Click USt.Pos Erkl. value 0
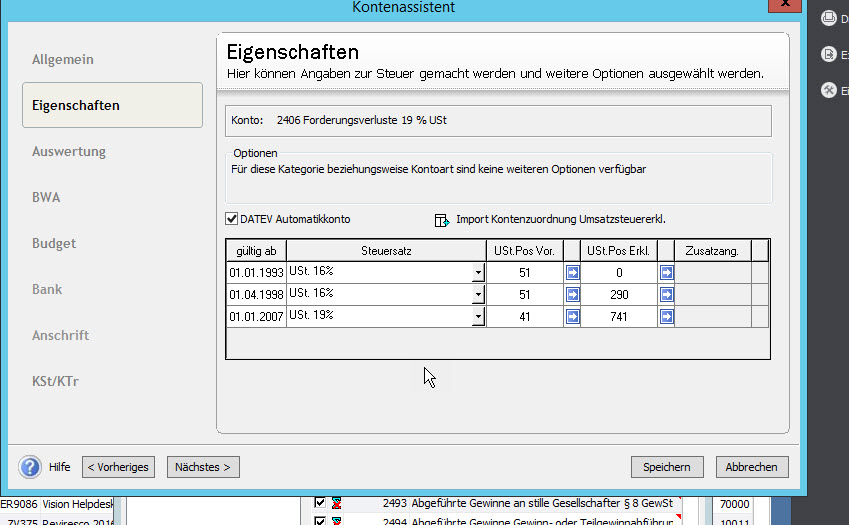The width and height of the screenshot is (849, 525). pyautogui.click(x=619, y=273)
